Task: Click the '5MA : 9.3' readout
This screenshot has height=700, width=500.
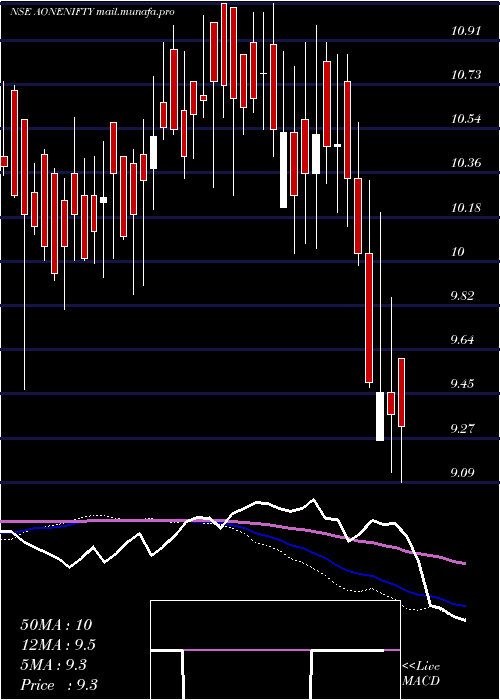Action: coord(53,665)
